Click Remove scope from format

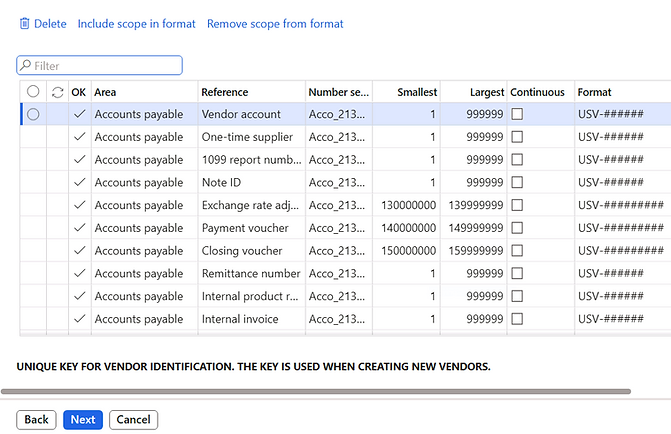click(x=275, y=24)
